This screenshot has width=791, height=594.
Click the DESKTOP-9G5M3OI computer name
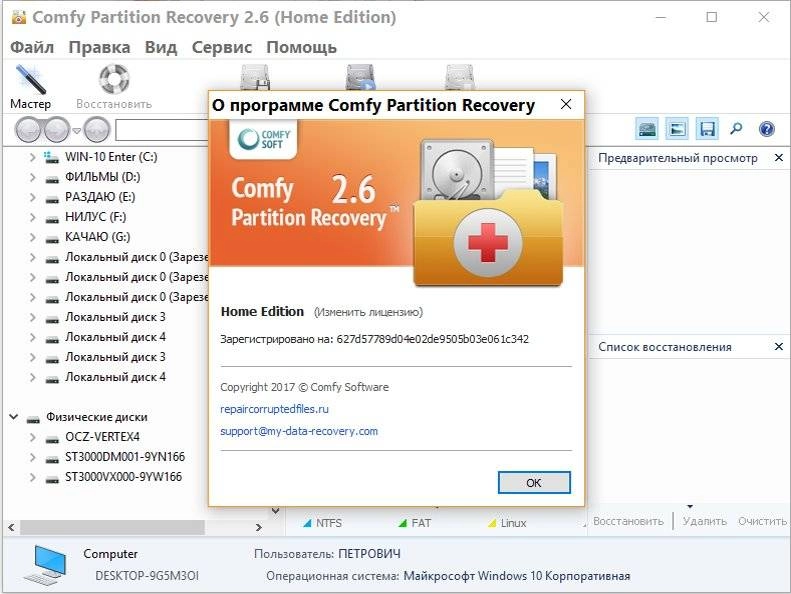147,576
